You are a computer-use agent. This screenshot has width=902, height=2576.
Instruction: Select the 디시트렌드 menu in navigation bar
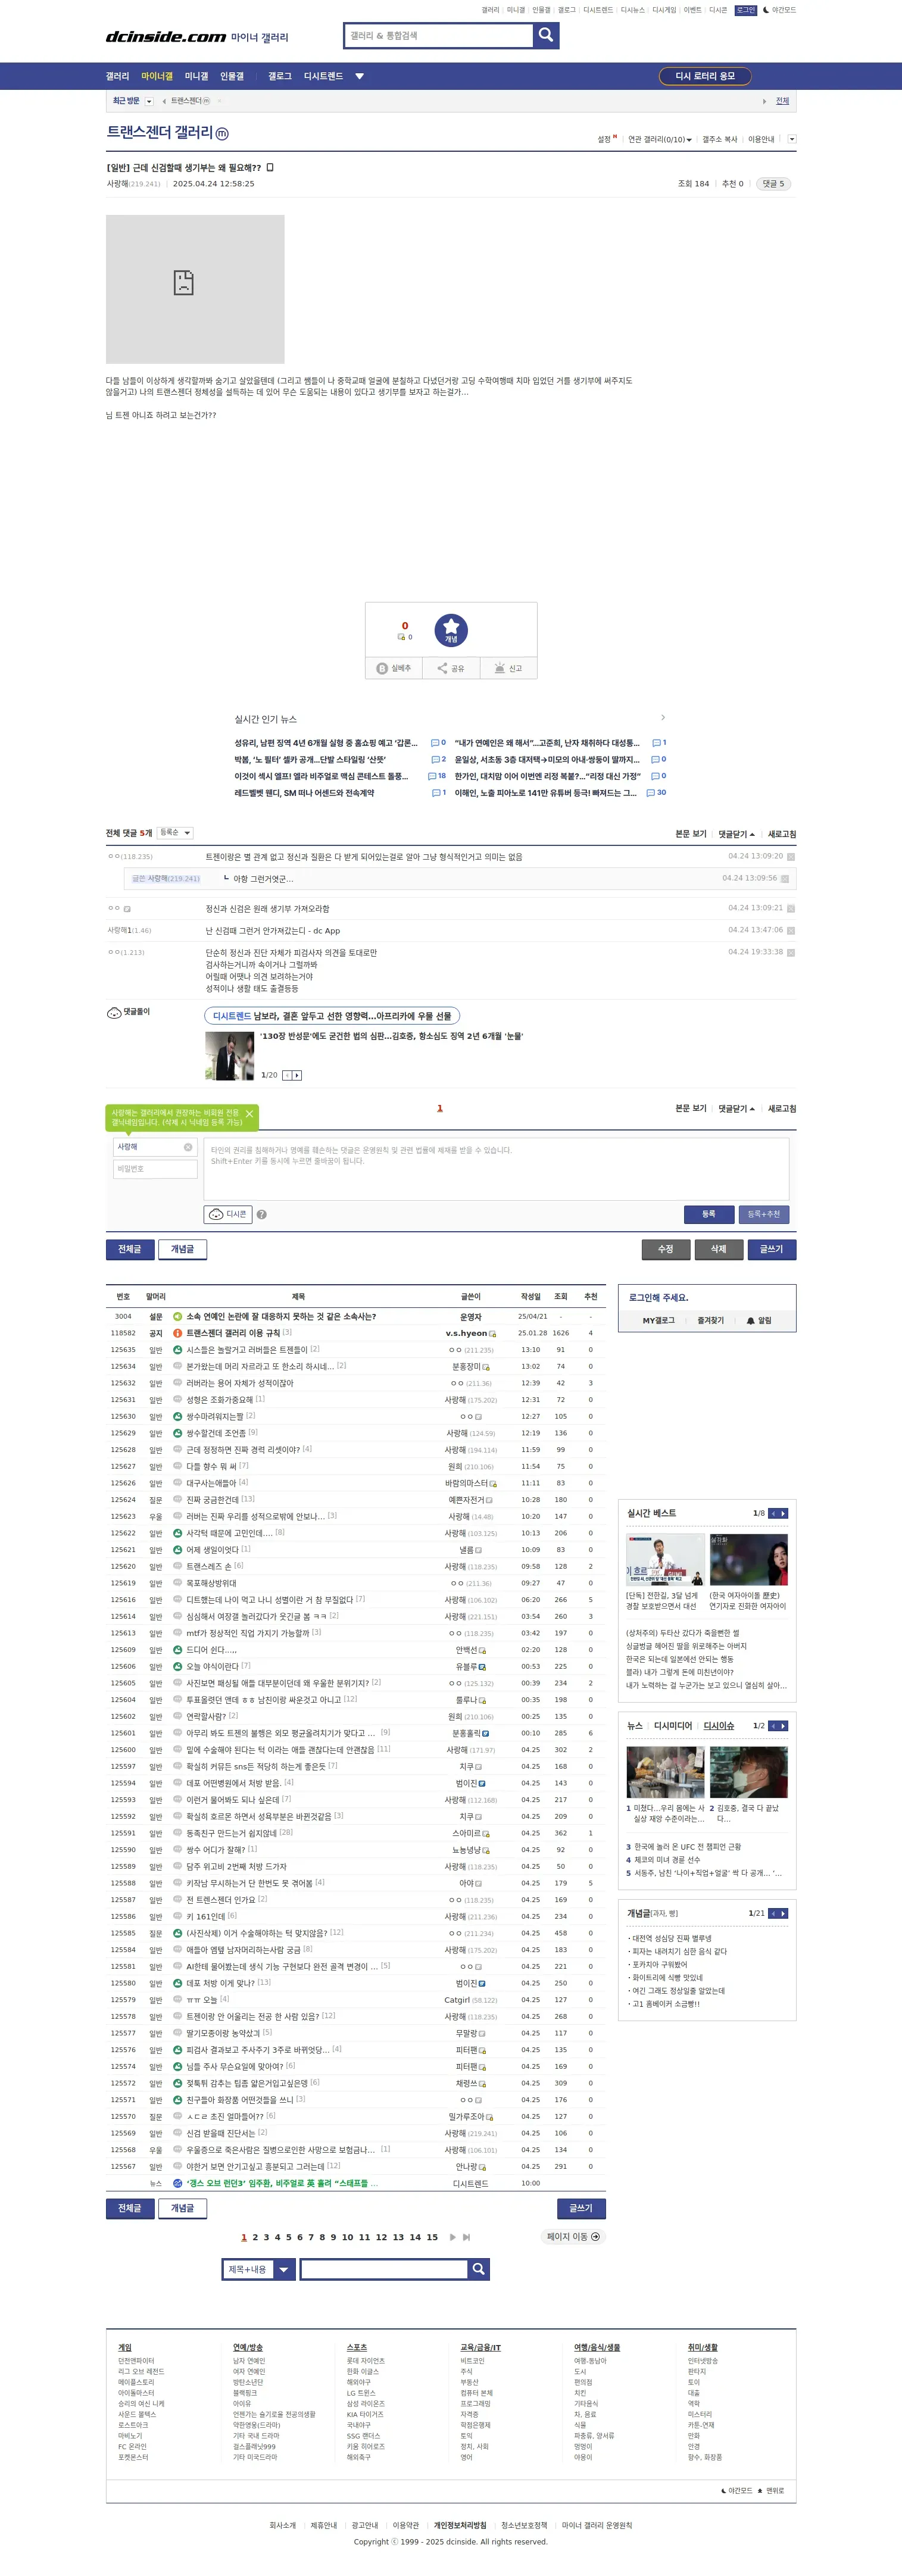tap(323, 76)
